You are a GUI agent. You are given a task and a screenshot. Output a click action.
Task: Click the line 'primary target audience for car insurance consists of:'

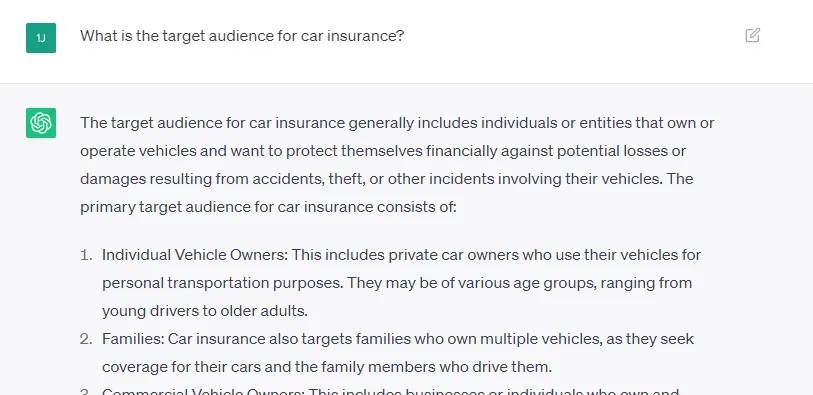pyautogui.click(x=268, y=207)
